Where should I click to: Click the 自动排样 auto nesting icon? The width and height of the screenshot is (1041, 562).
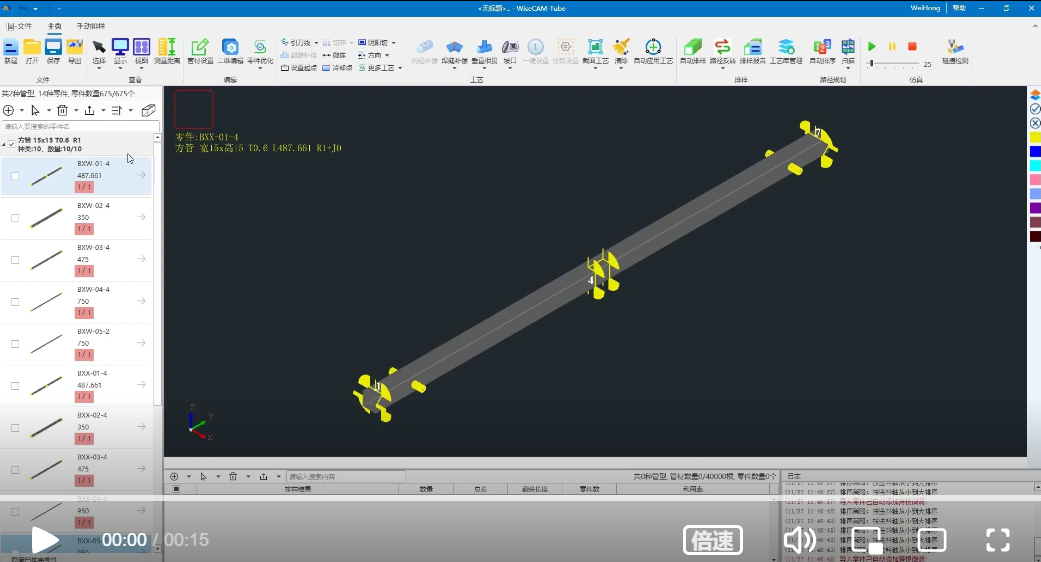click(x=692, y=50)
